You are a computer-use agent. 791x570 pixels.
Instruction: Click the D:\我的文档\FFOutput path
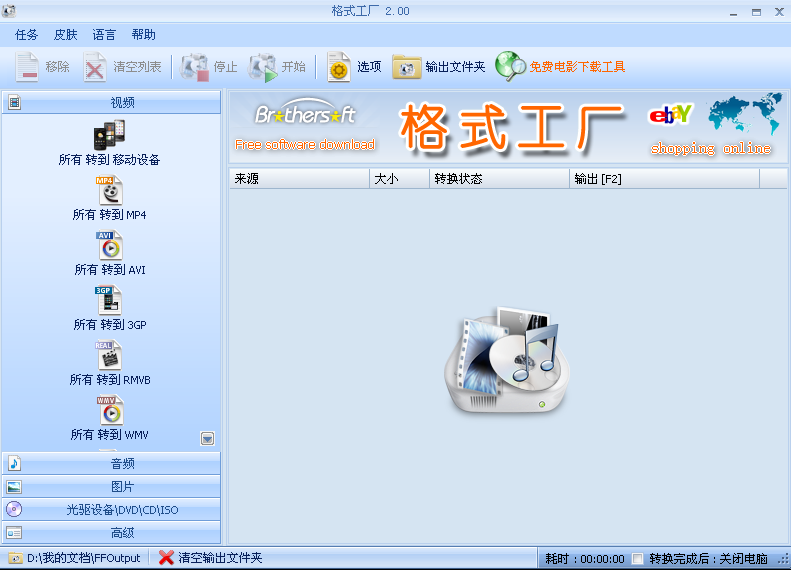tap(84, 558)
